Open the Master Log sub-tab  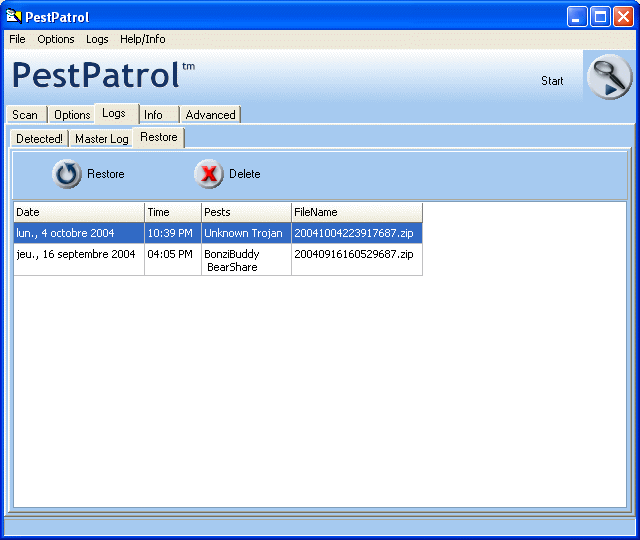[102, 139]
